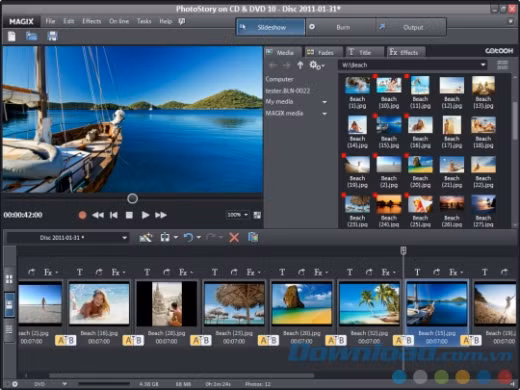Rotate the Beach (16).jpg slide

99,272
